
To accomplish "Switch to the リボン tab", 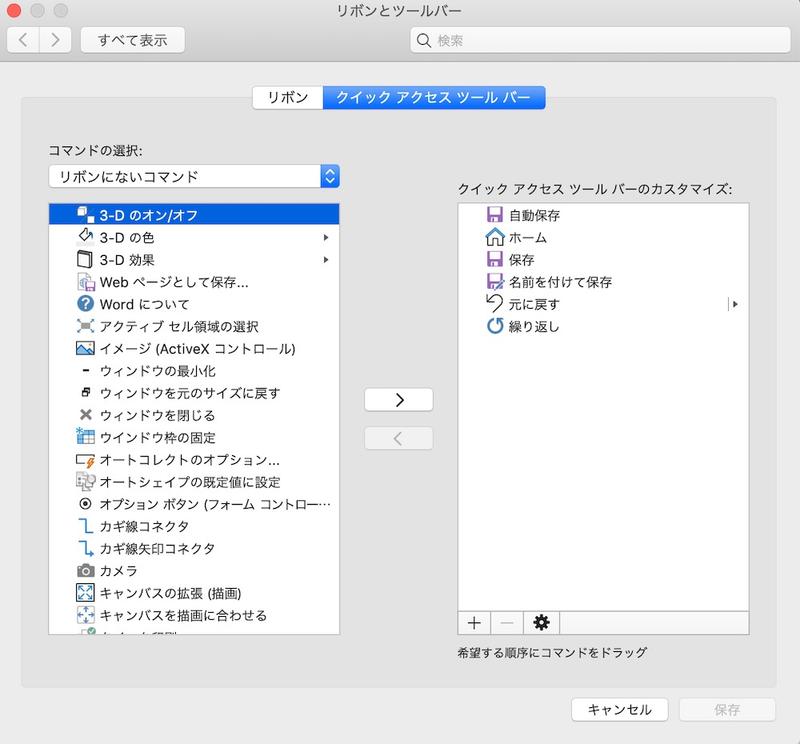I will tap(288, 98).
